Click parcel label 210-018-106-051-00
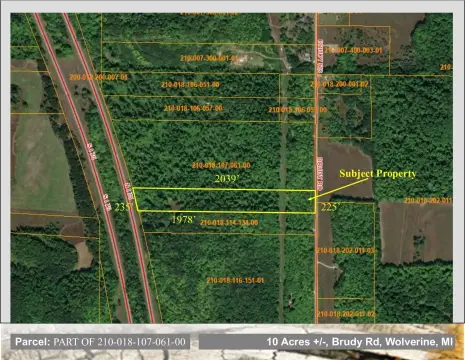 point(190,85)
